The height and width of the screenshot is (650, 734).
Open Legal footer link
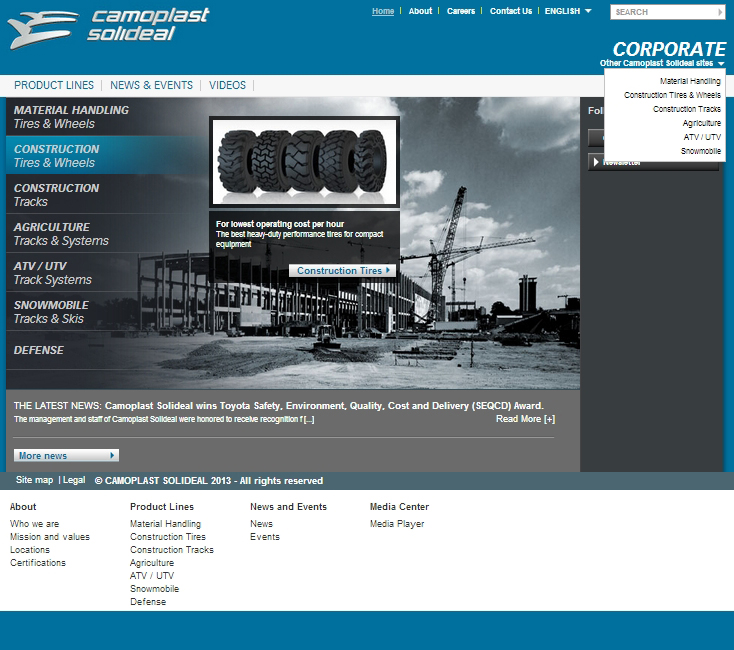(74, 480)
